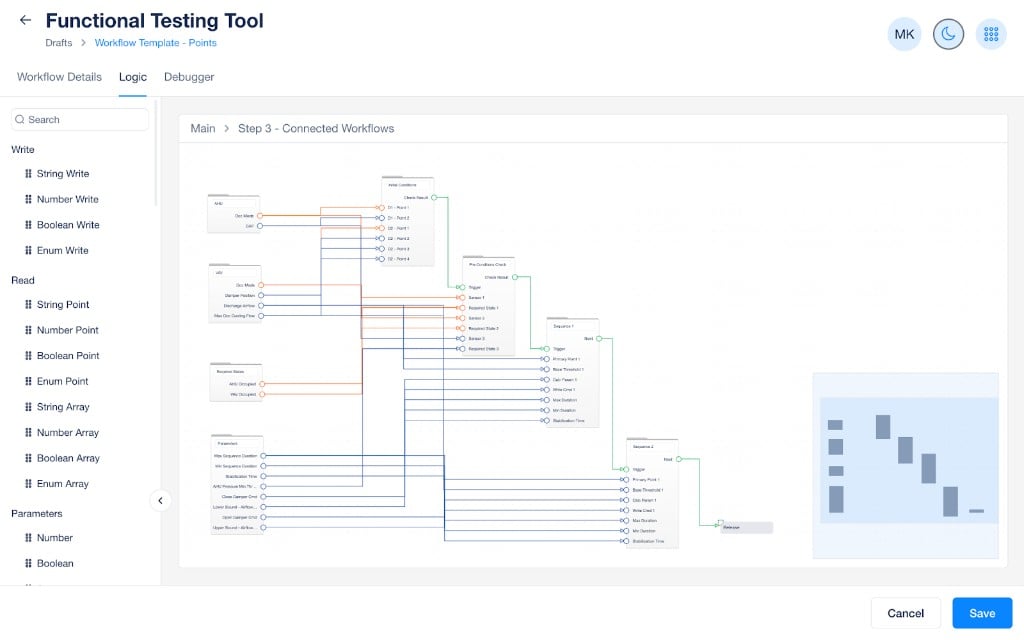Grab the drag handle for Number Point
Screen dimensions: 1024x640
(x=28, y=330)
